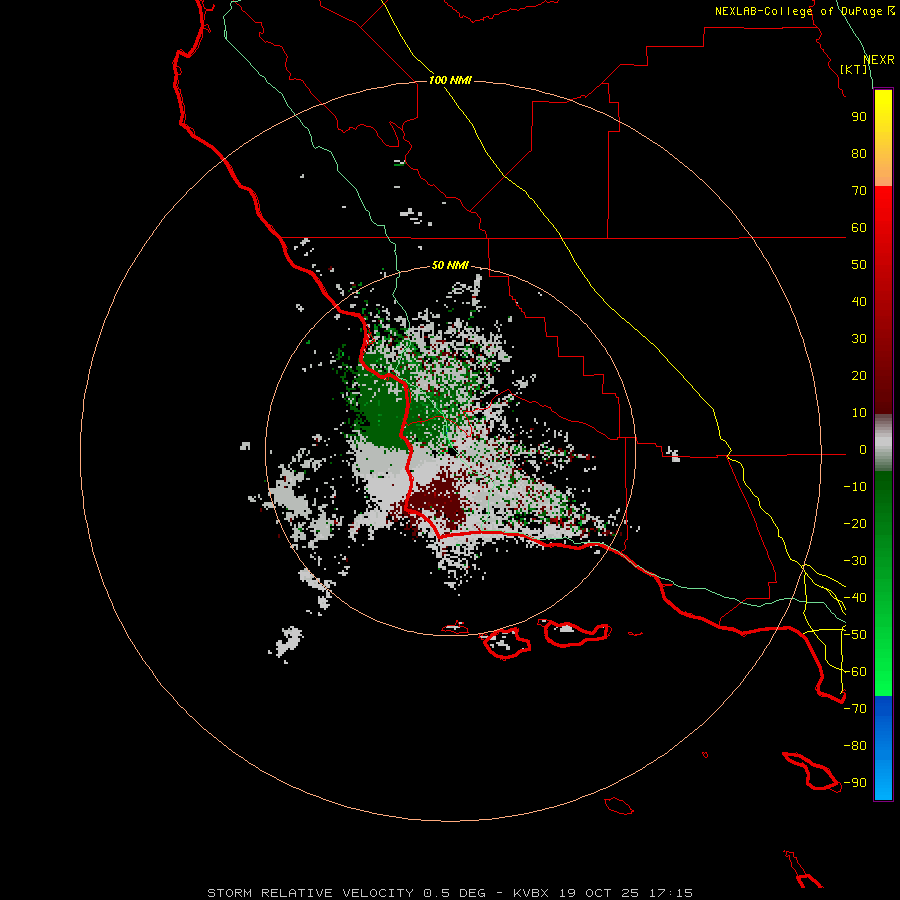Click the -10 value on velocity scale
Viewport: 900px width, 900px height.
(855, 487)
